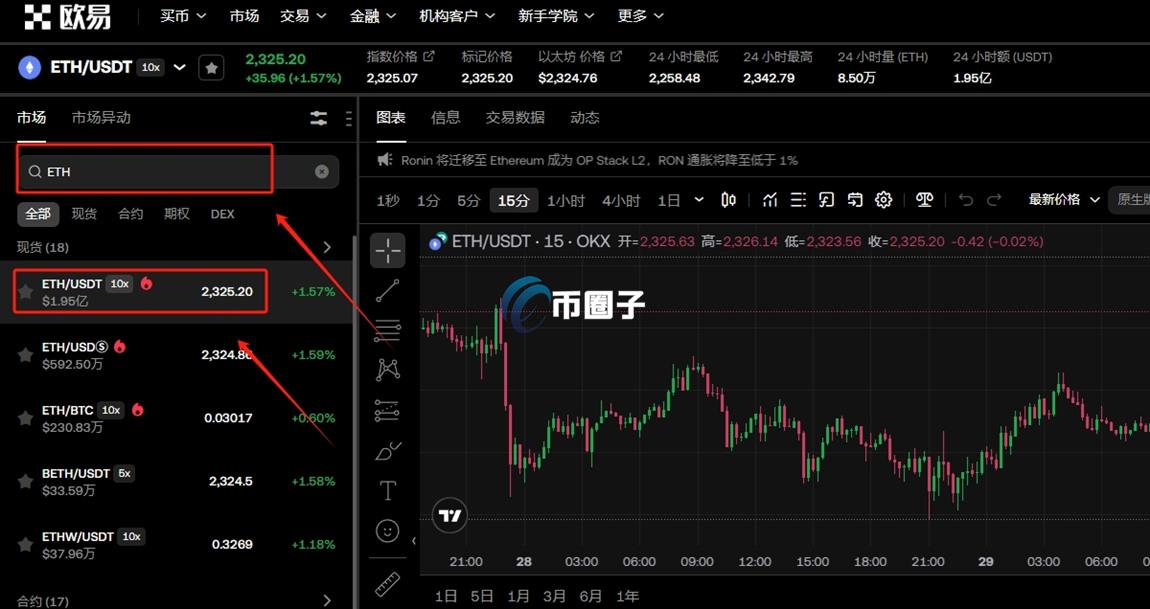The image size is (1150, 609).
Task: Click the TradingView logo on chart
Action: (450, 516)
